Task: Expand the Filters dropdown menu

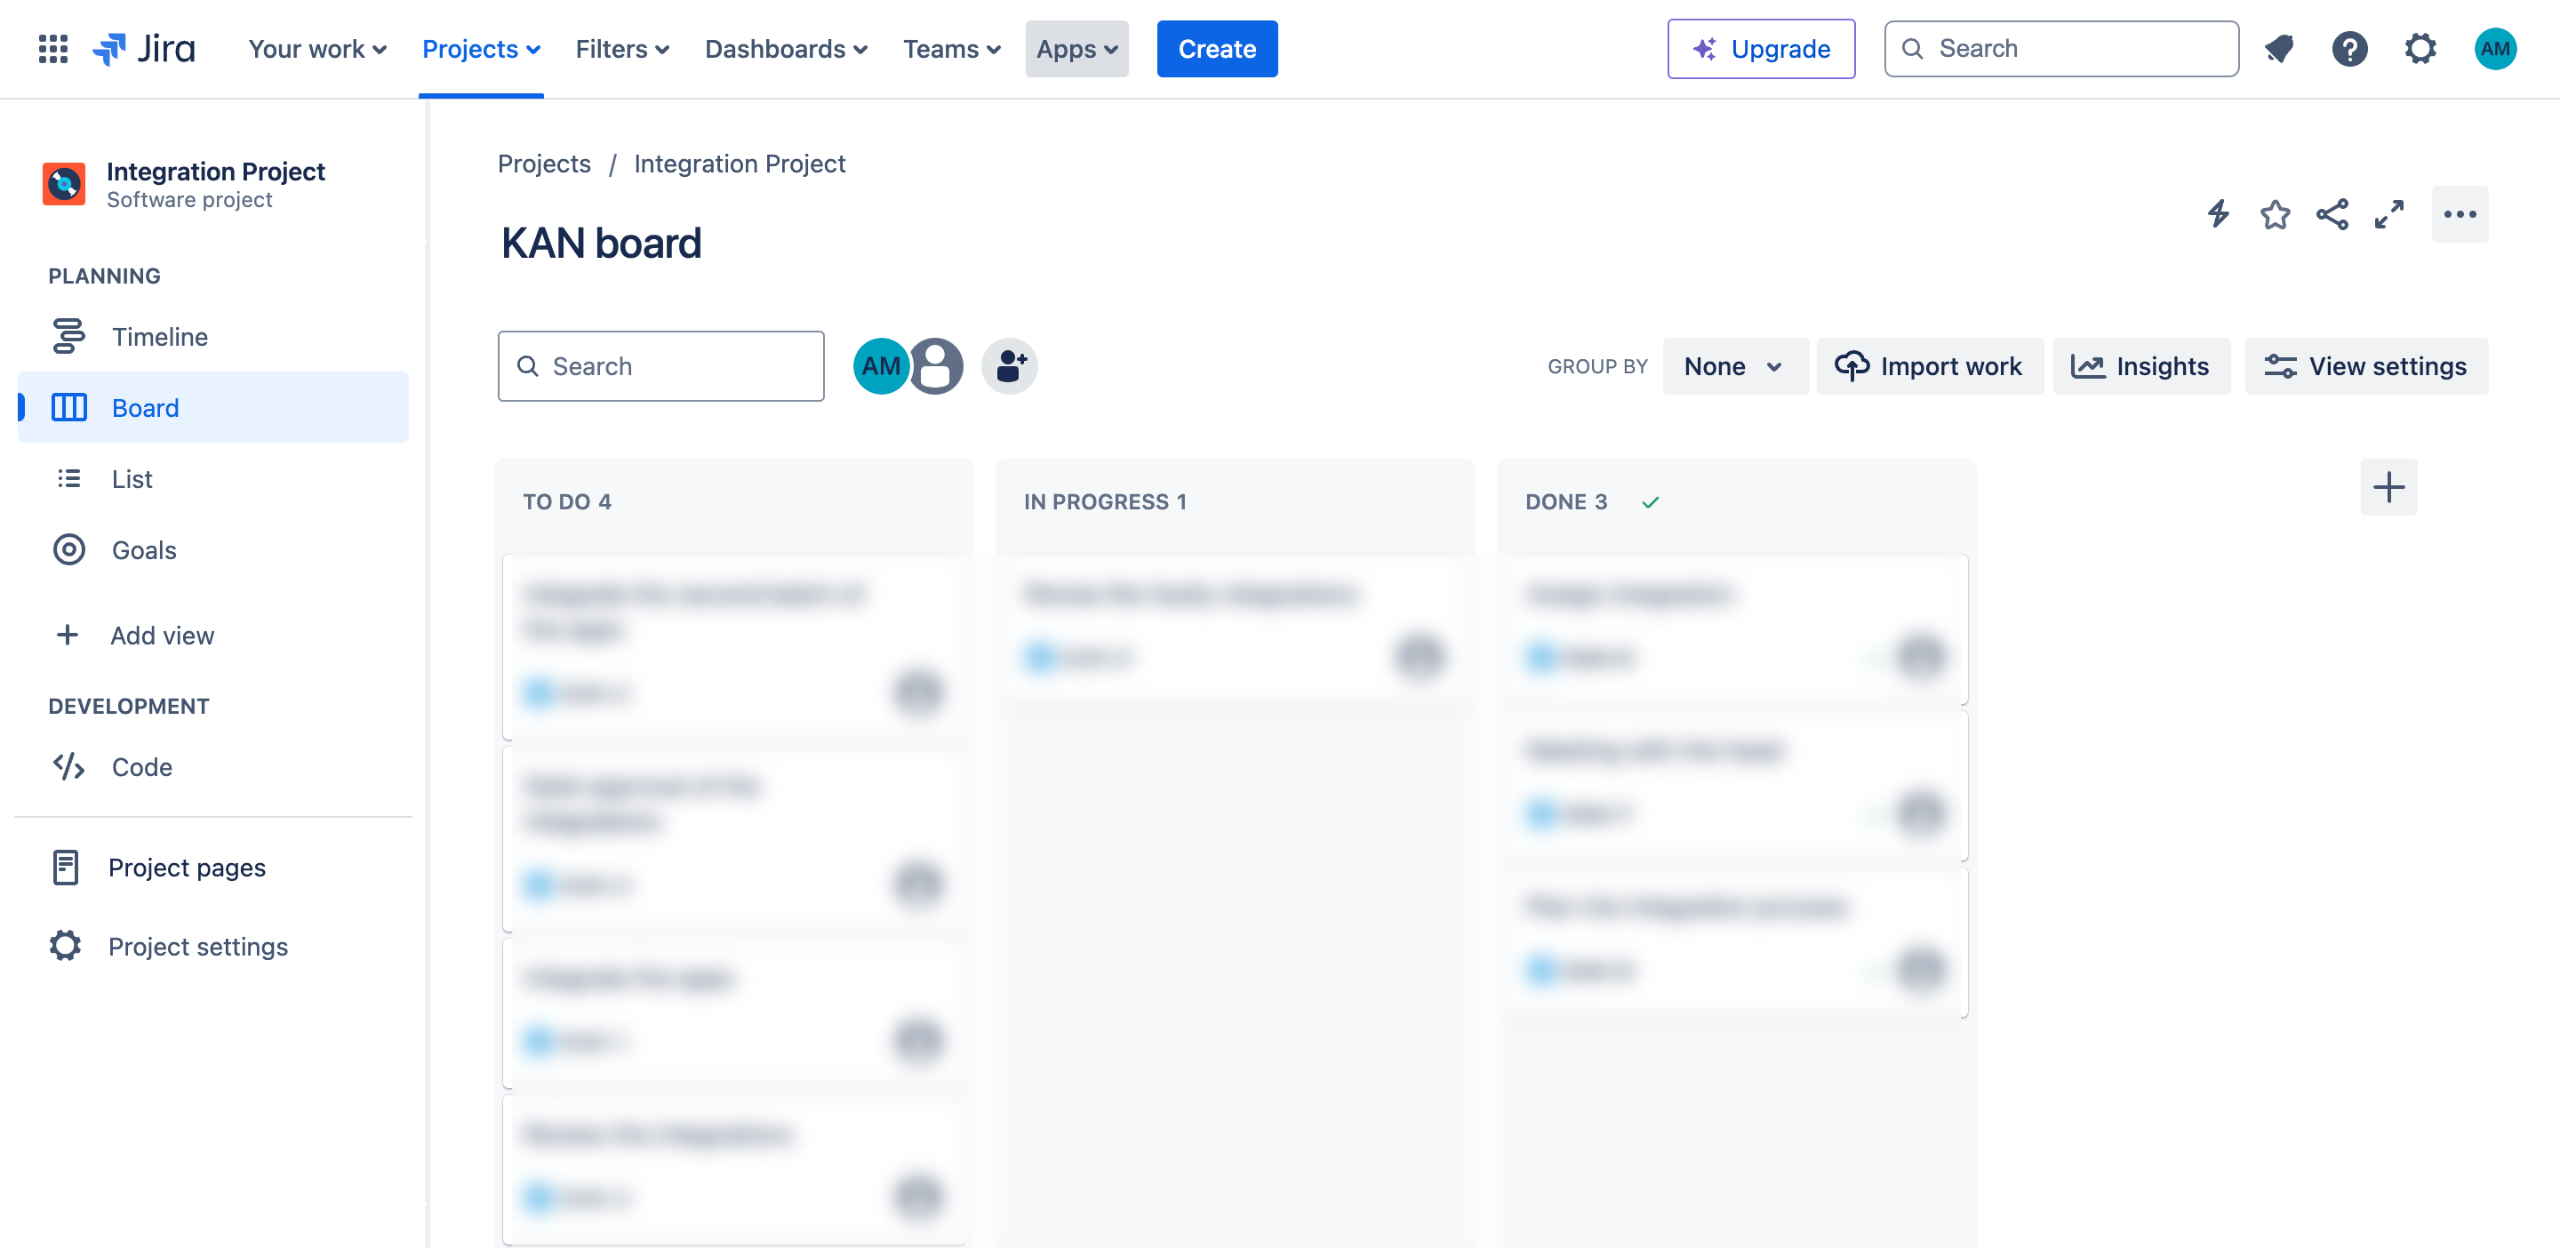Action: [x=622, y=49]
